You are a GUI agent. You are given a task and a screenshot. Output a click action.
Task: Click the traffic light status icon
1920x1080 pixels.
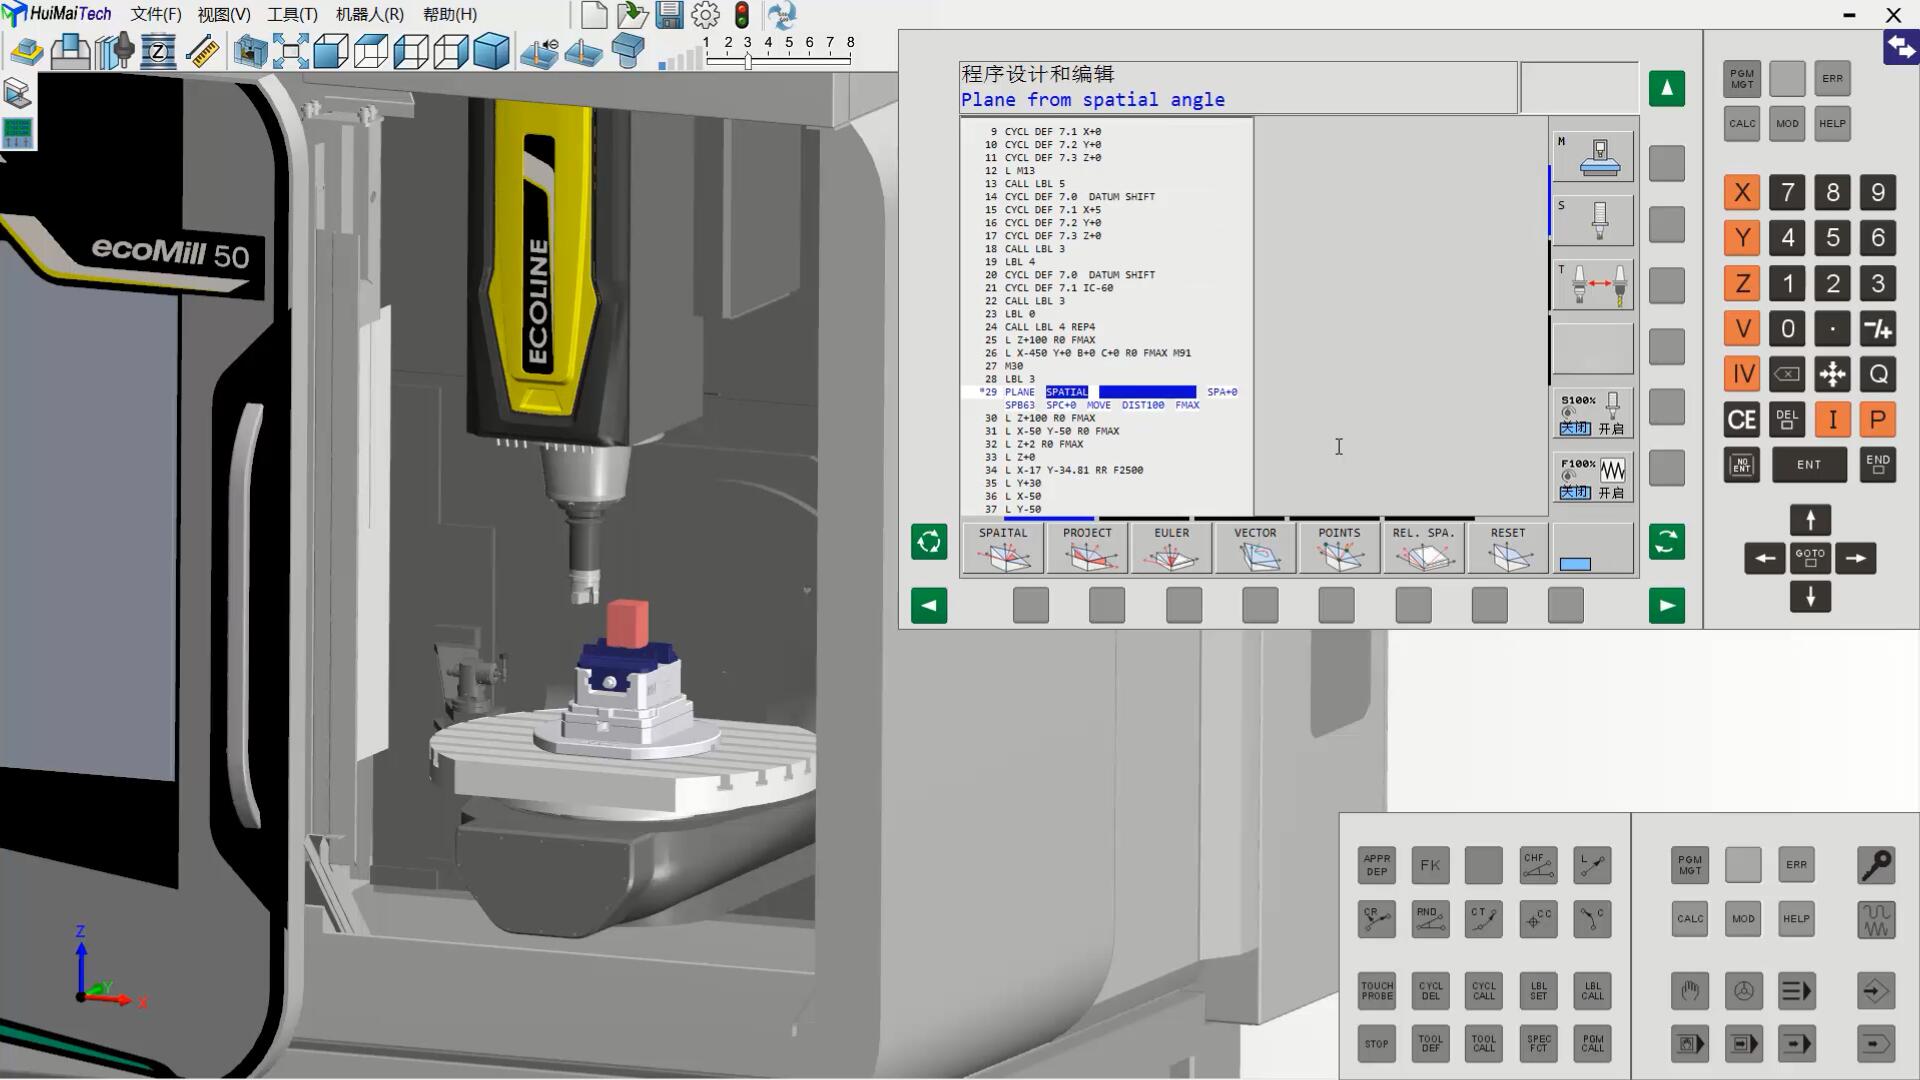click(x=741, y=14)
